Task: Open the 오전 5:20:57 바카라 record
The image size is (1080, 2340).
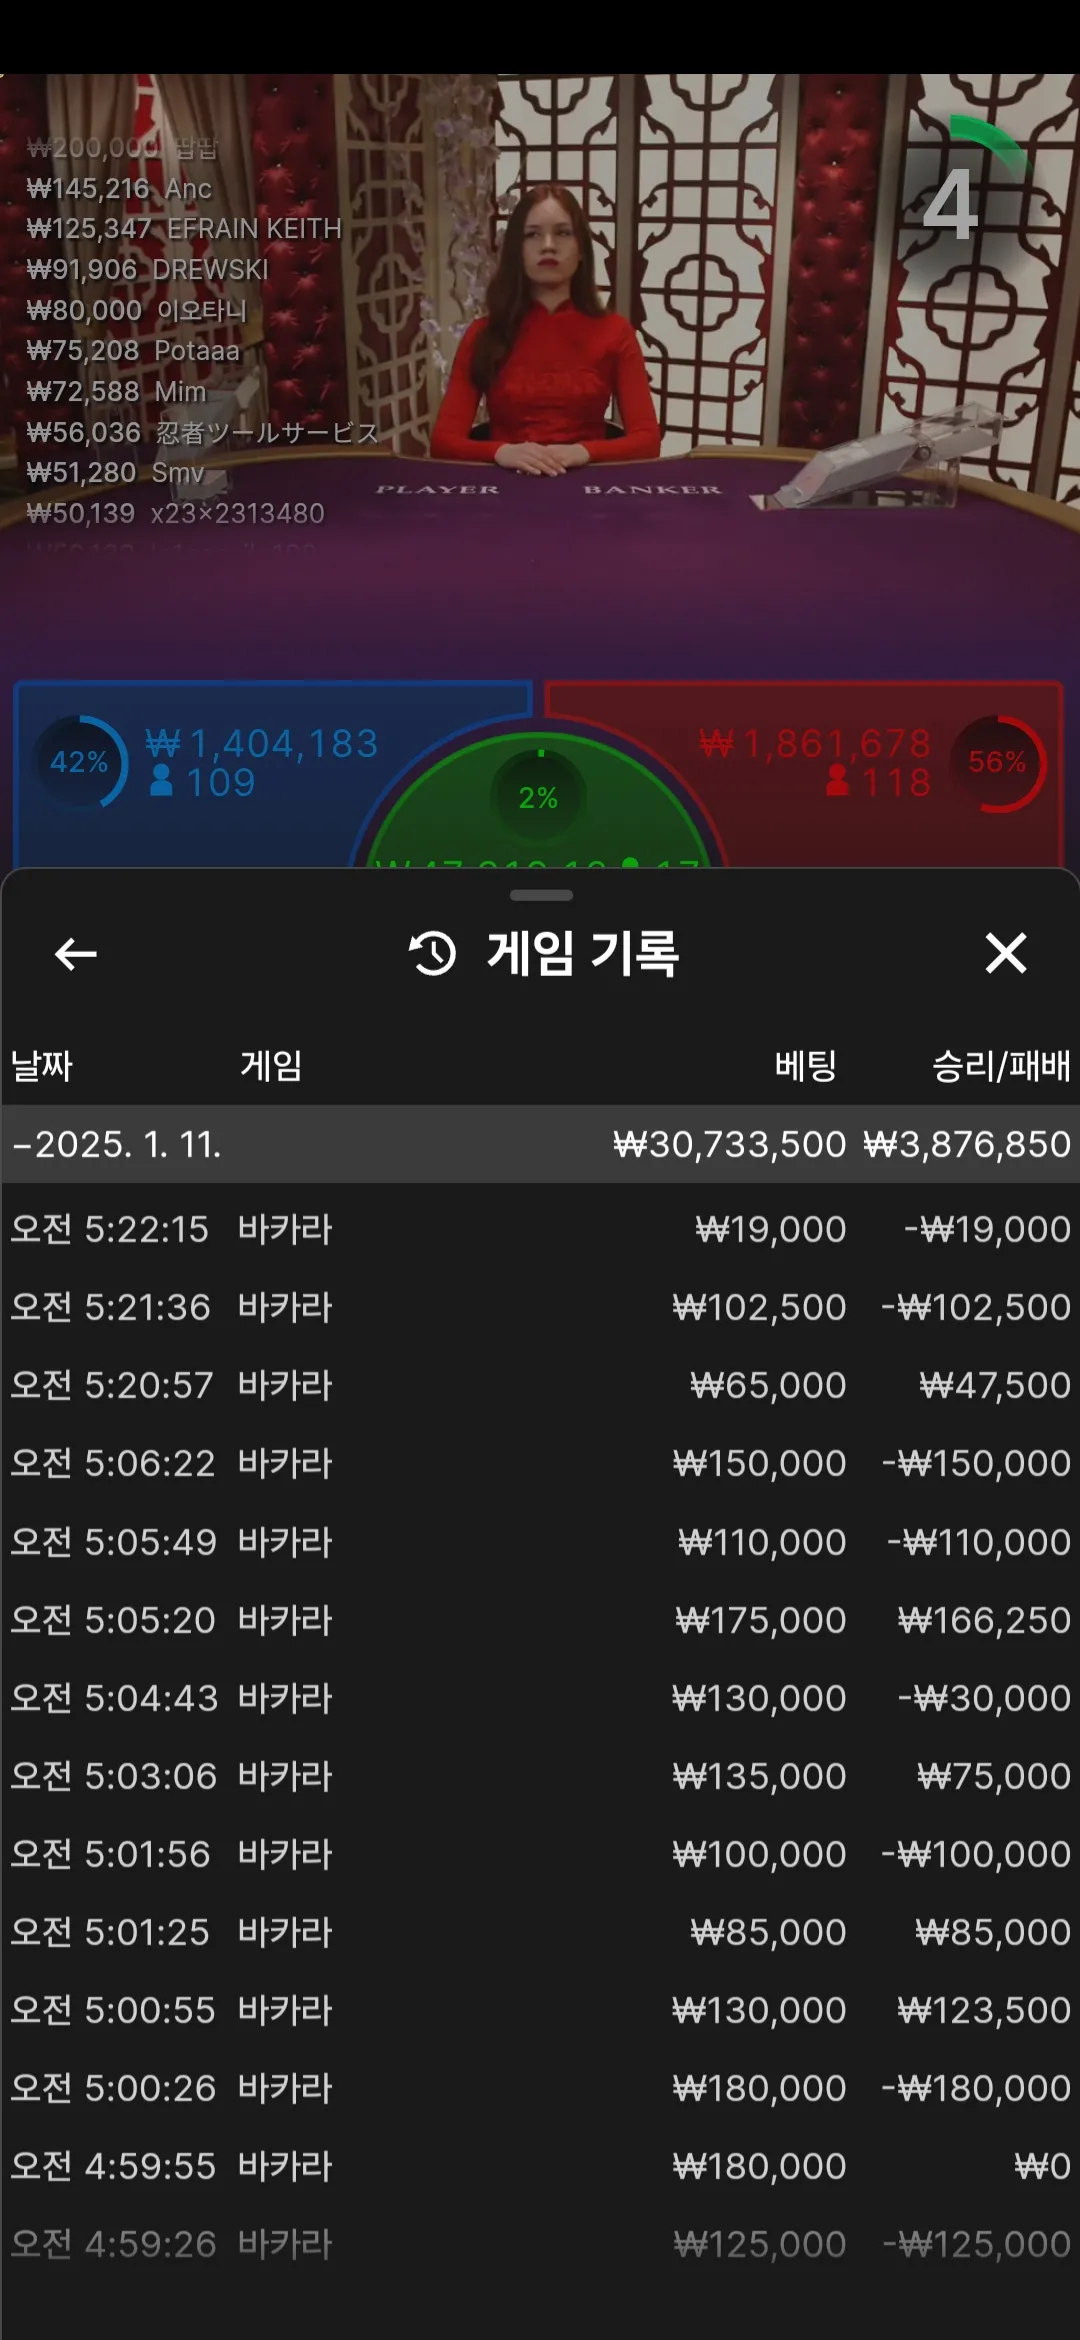Action: (540, 1385)
